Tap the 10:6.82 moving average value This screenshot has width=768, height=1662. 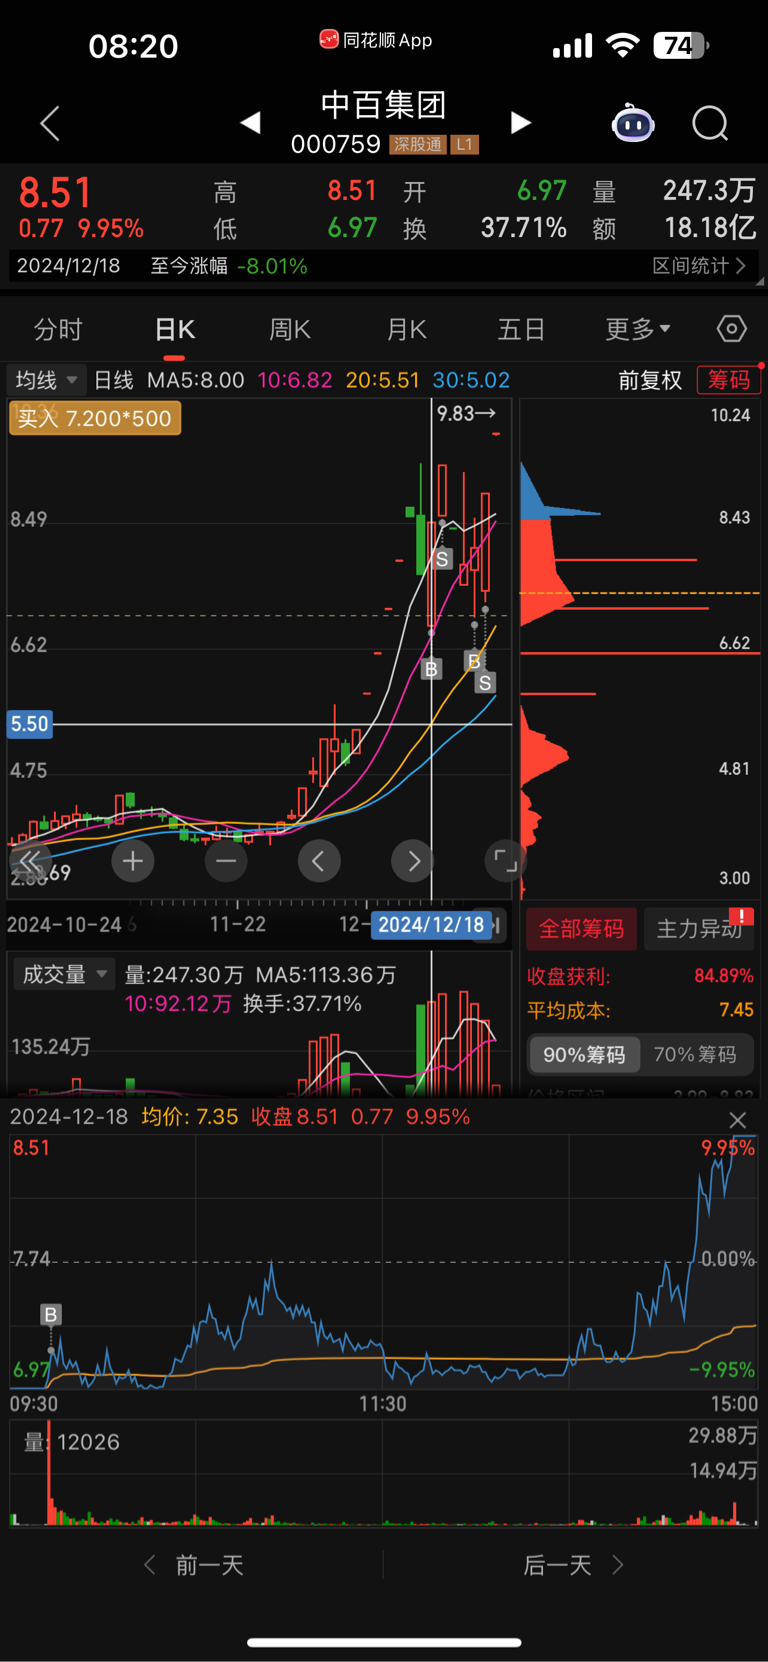(295, 380)
